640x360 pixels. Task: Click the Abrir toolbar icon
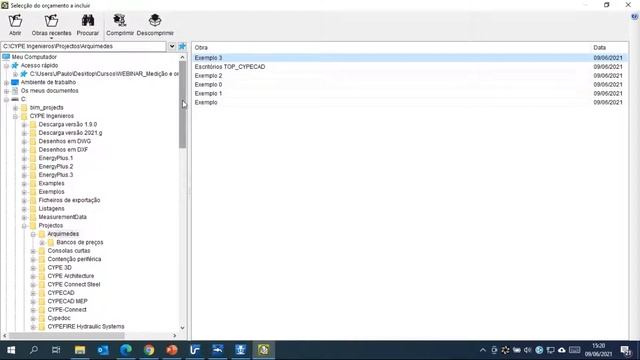pos(15,21)
